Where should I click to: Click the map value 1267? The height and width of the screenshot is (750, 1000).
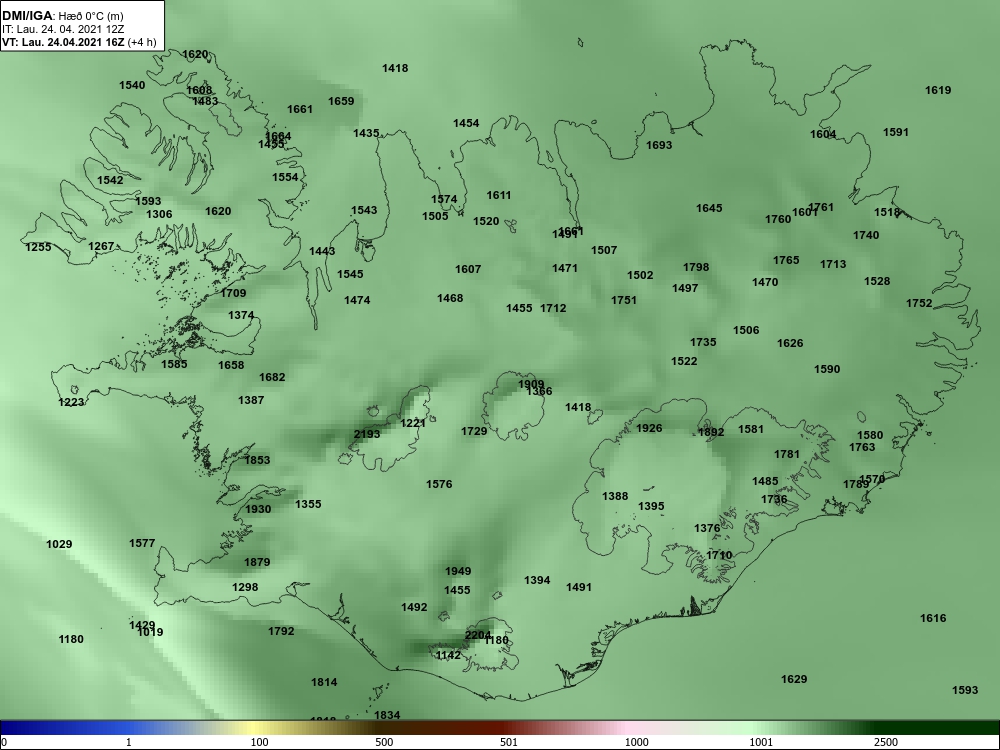(x=101, y=246)
